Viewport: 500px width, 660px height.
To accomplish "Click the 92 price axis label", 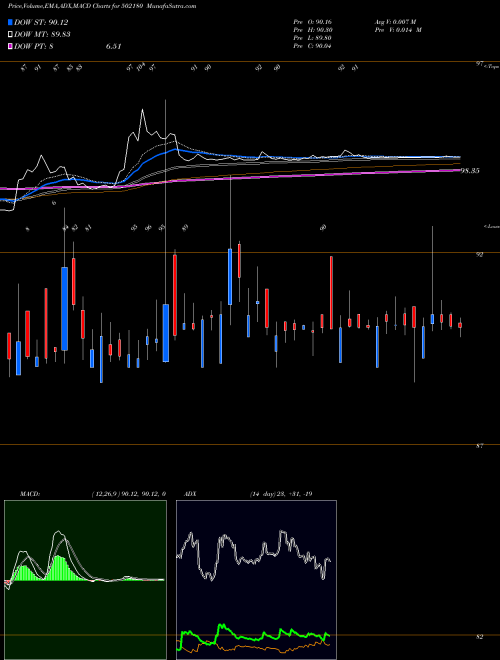I will point(479,255).
